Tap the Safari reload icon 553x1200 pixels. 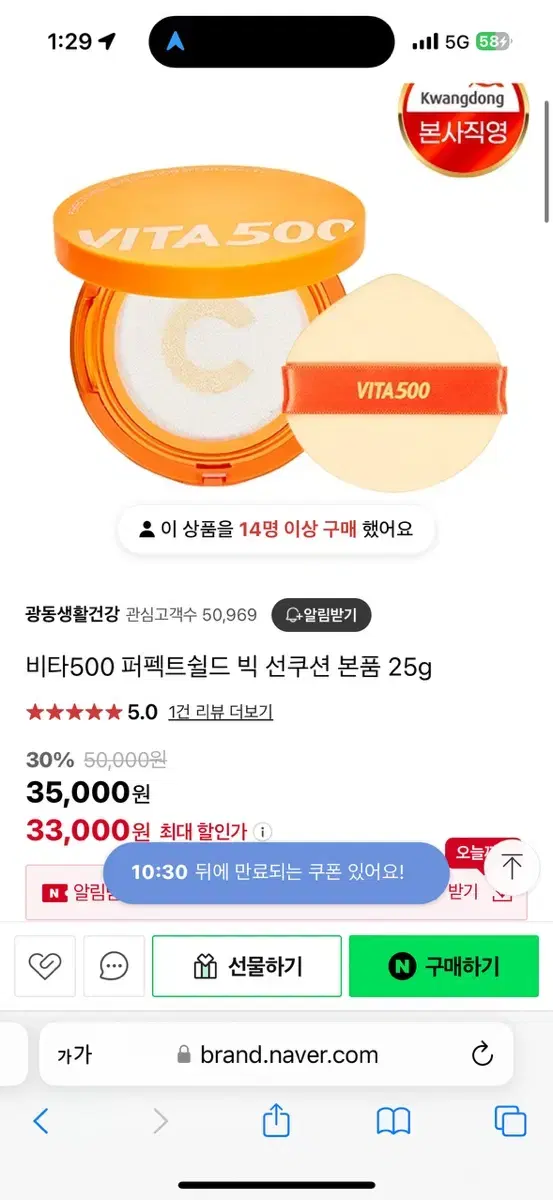coord(482,1054)
